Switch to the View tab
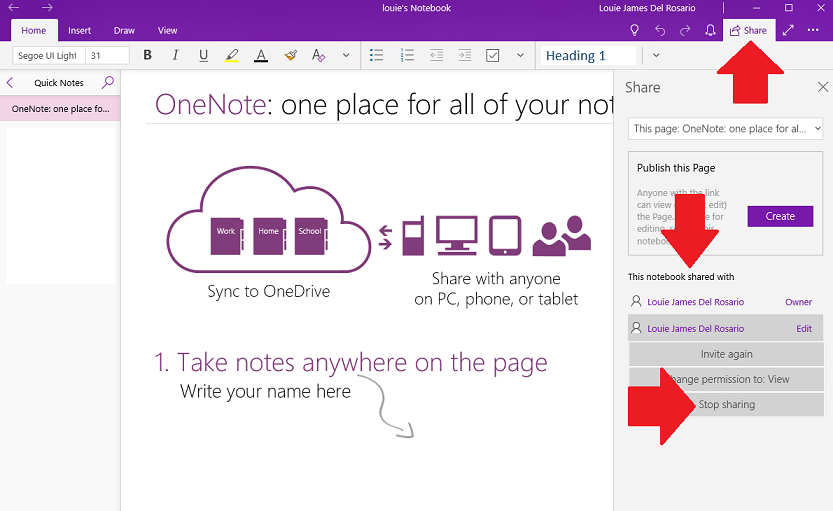This screenshot has height=511, width=833. pyautogui.click(x=167, y=30)
